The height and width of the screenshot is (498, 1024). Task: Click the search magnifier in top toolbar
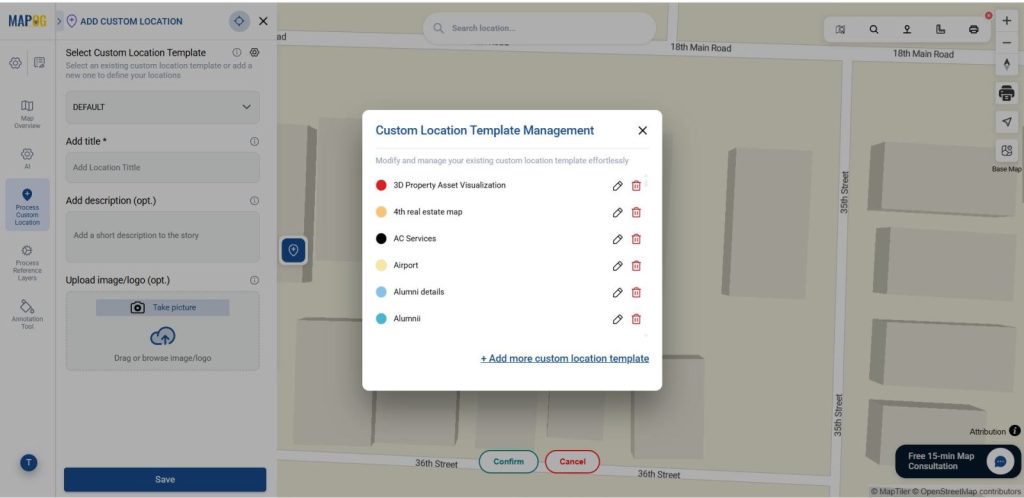874,29
